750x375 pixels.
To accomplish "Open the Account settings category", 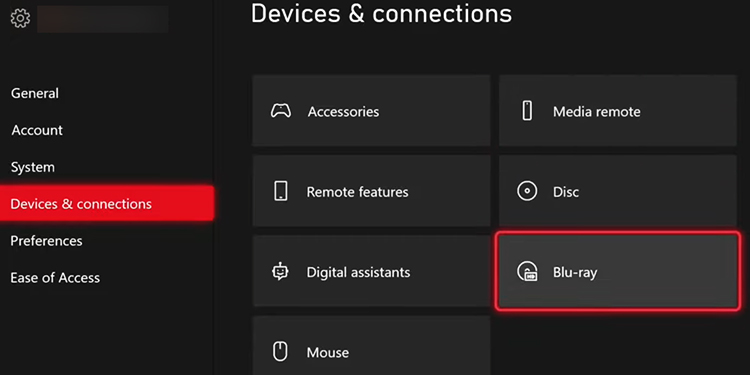I will 37,130.
